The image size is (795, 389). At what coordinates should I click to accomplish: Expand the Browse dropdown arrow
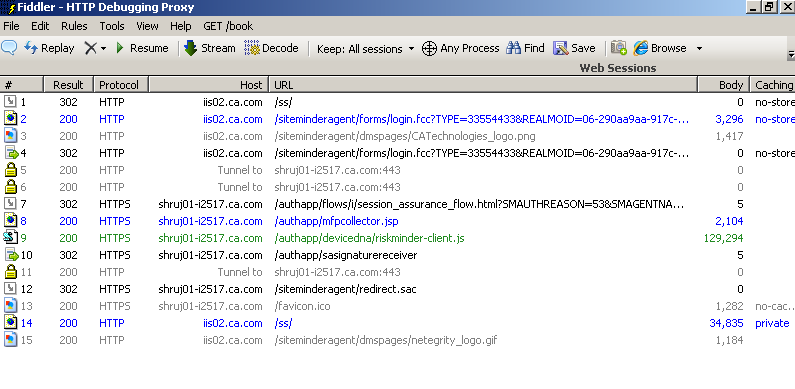[x=699, y=49]
